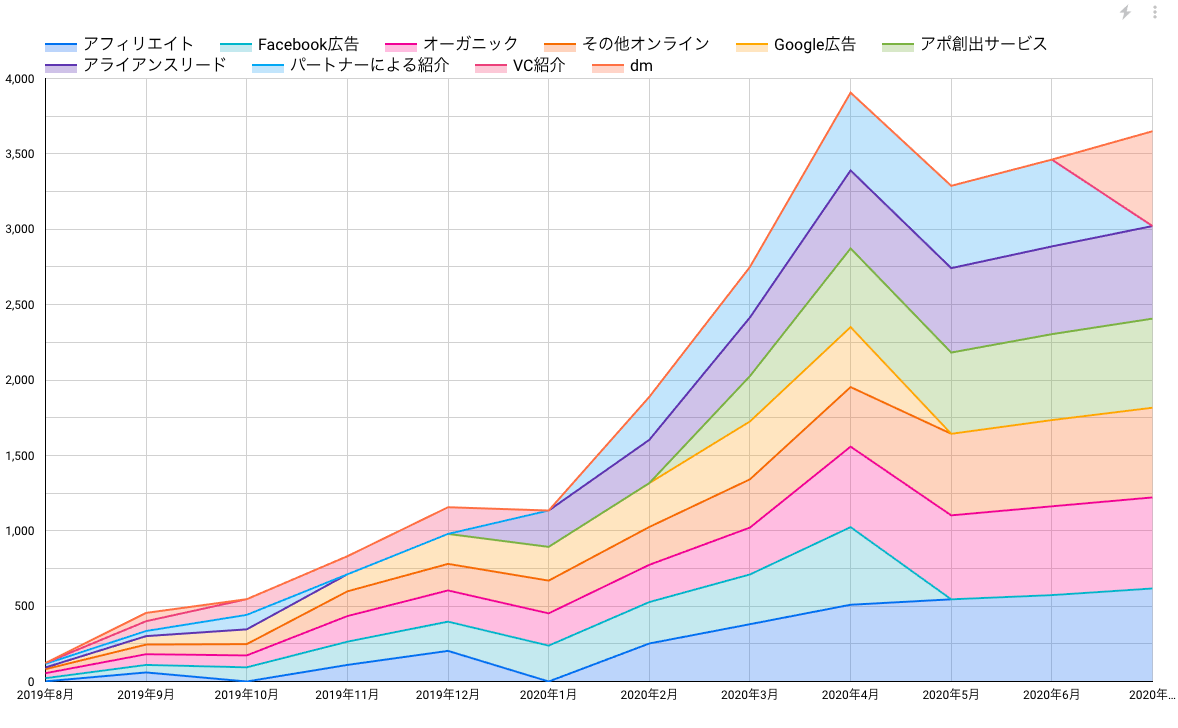
Task: Select the Facebook広告 legend label
Action: click(308, 44)
